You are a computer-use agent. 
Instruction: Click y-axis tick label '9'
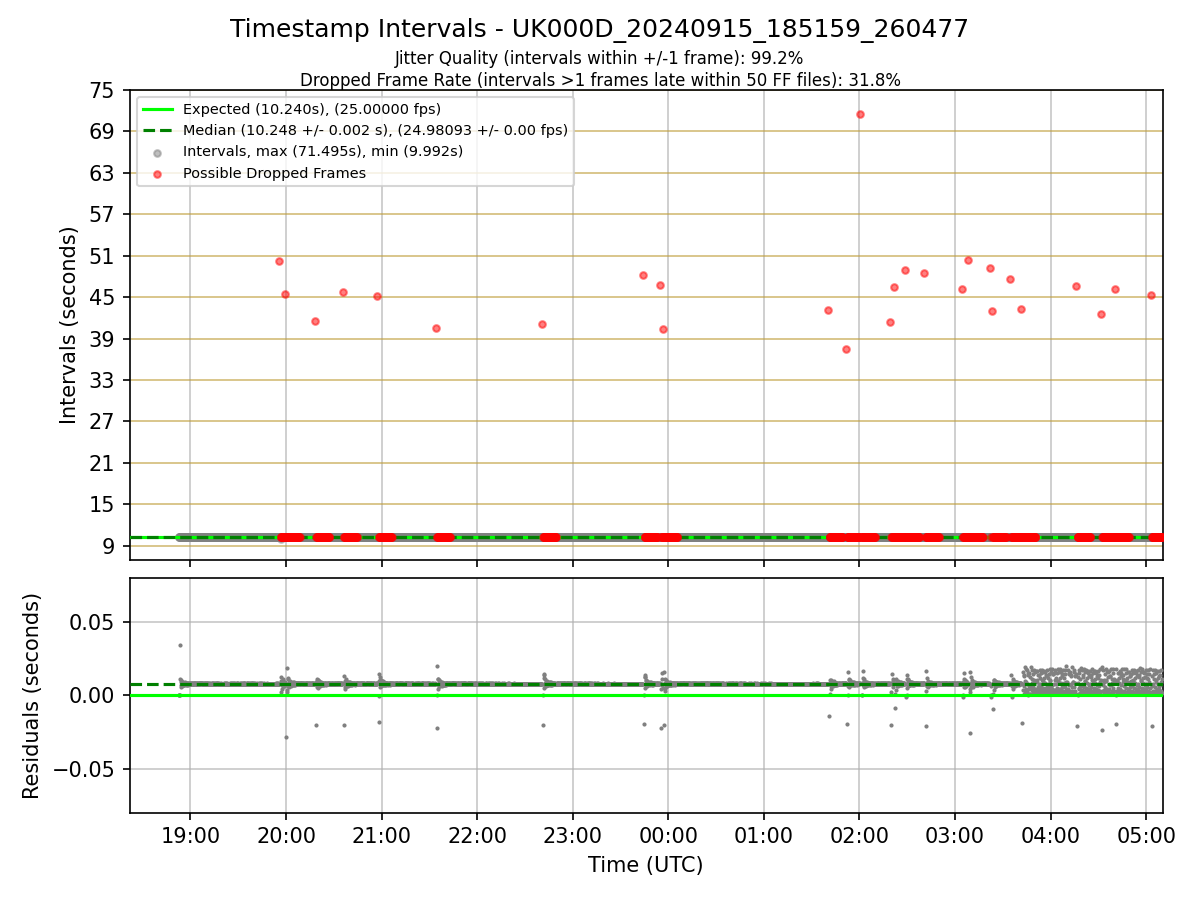point(109,546)
